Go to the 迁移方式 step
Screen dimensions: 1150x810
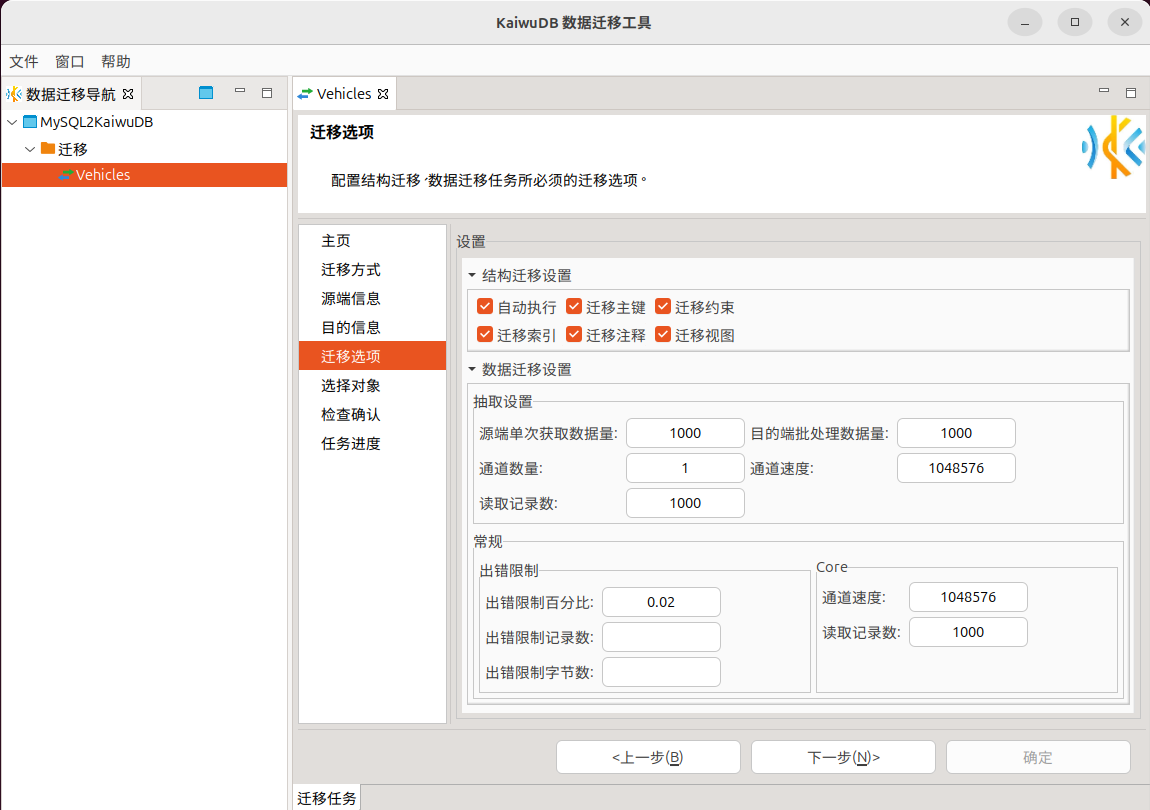point(373,269)
